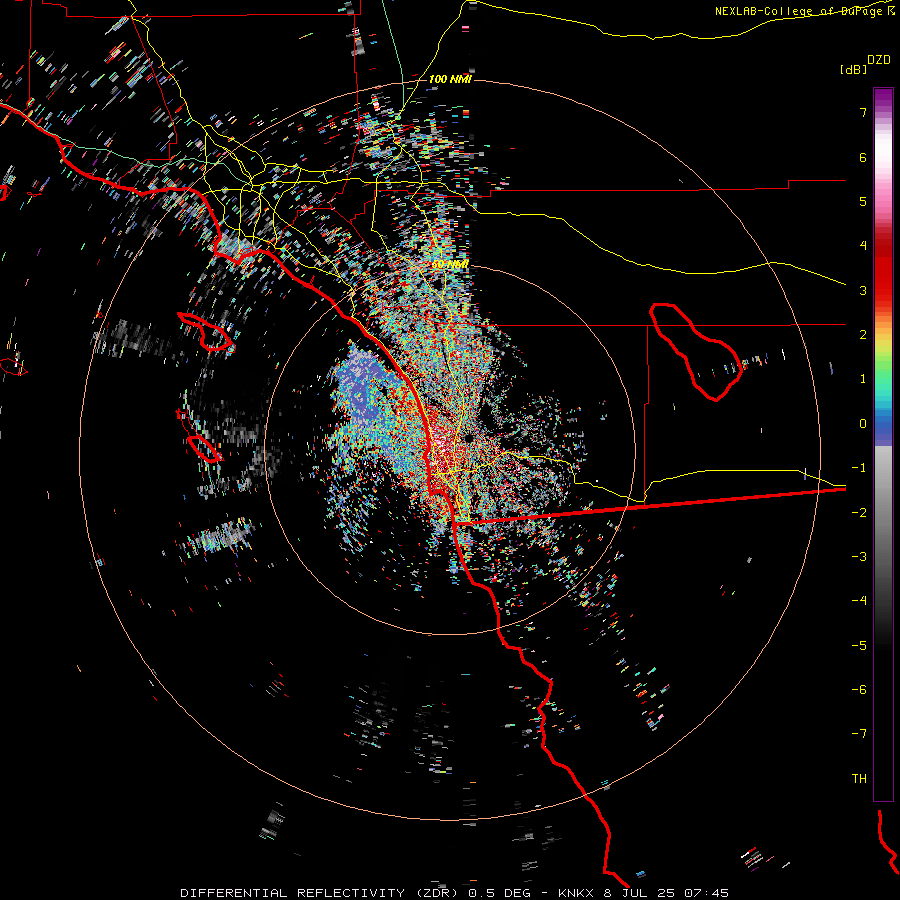Click the NEXLAB-College of DuPage credit text
This screenshot has height=900, width=900.
tap(804, 11)
